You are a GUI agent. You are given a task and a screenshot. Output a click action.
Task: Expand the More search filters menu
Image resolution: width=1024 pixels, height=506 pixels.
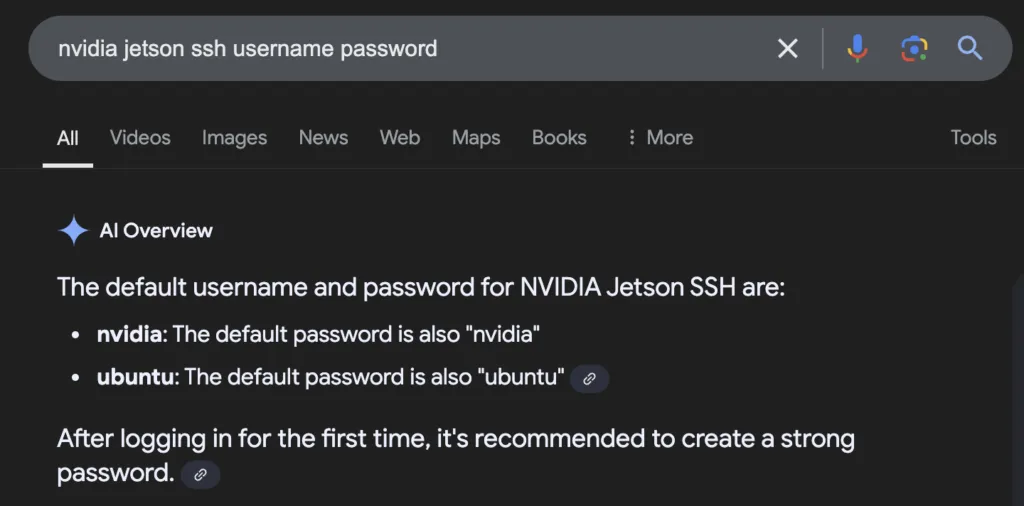click(x=660, y=138)
